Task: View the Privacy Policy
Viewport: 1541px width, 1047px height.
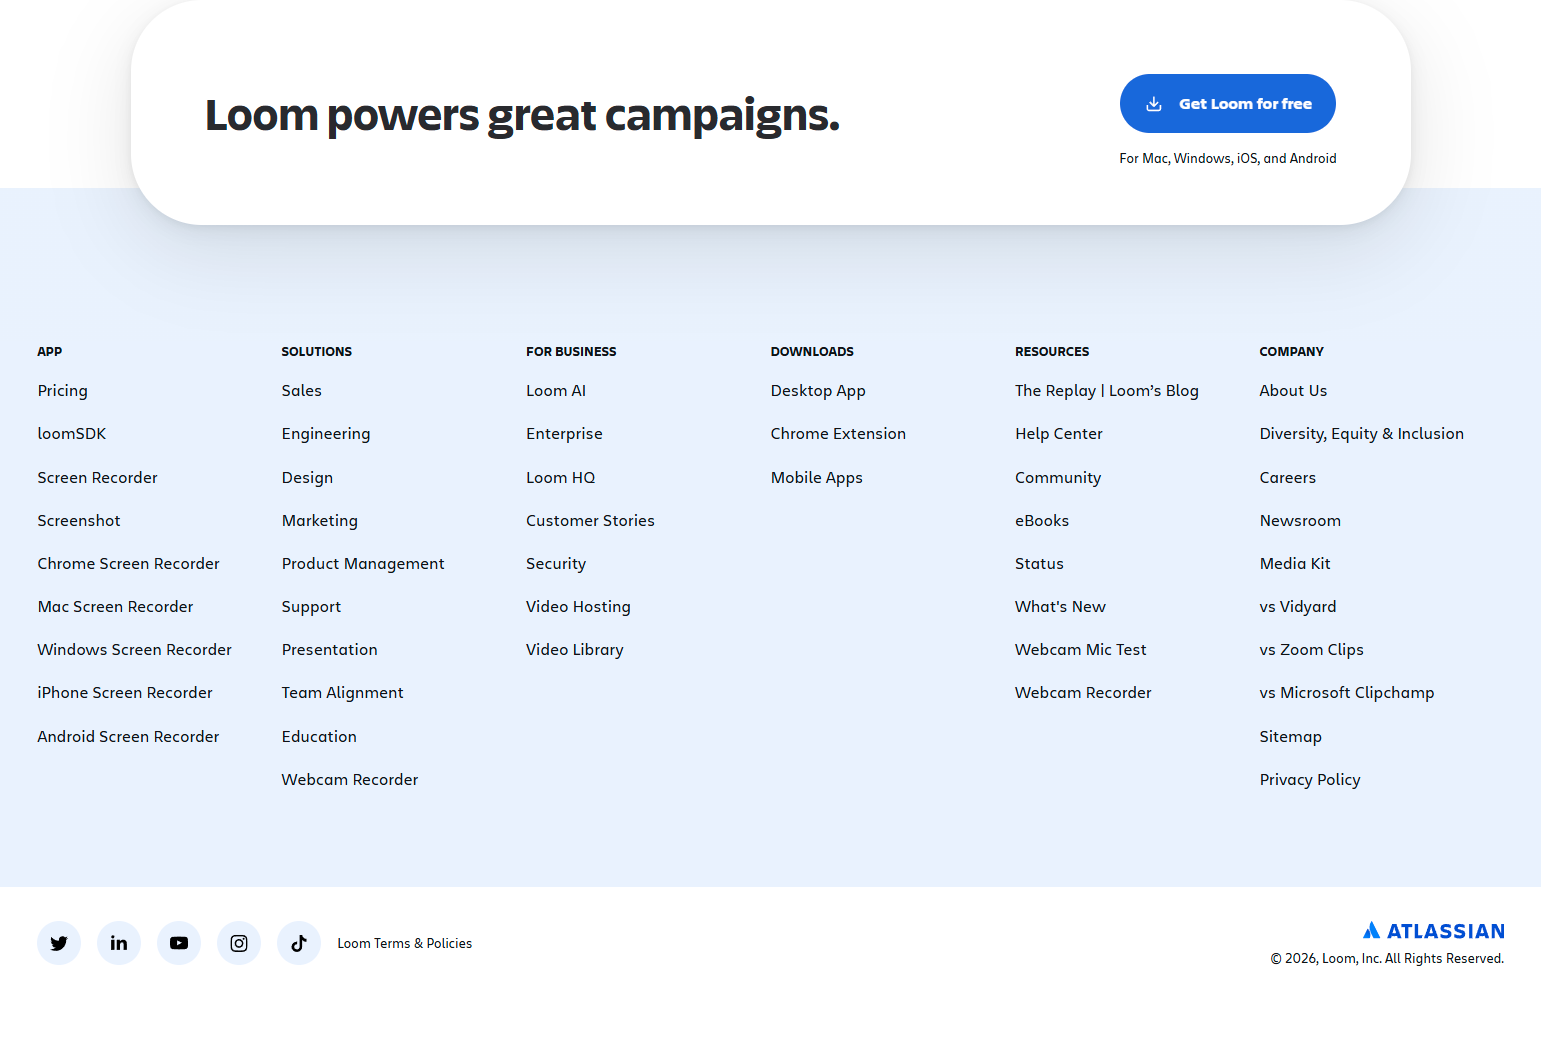Action: pos(1309,779)
